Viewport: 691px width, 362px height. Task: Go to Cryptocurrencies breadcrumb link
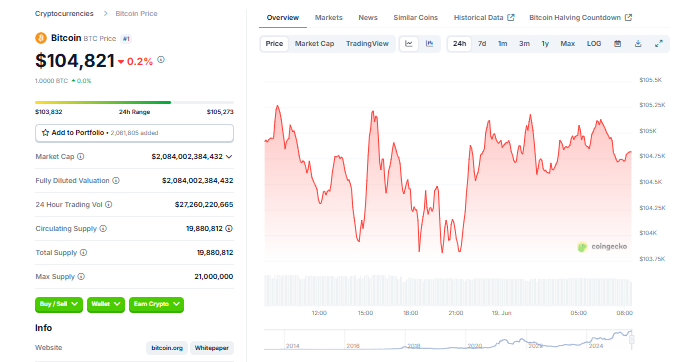coord(64,14)
